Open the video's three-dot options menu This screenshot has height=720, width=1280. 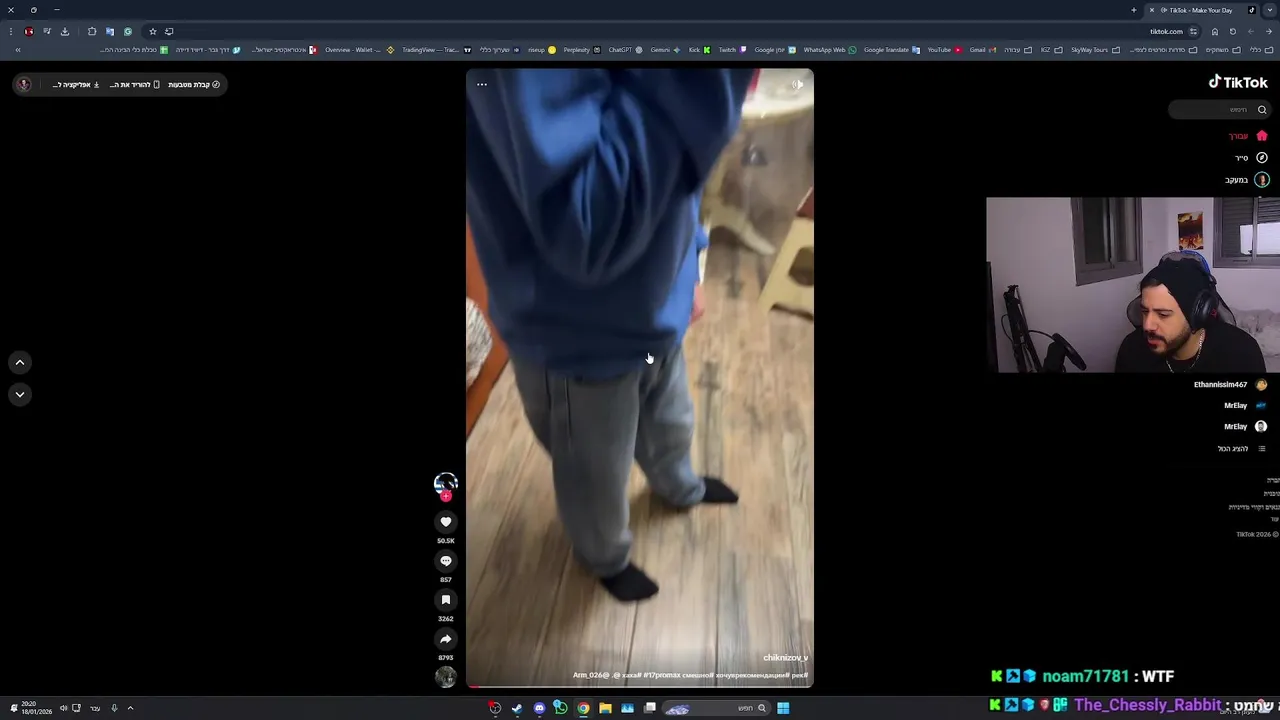coord(482,85)
